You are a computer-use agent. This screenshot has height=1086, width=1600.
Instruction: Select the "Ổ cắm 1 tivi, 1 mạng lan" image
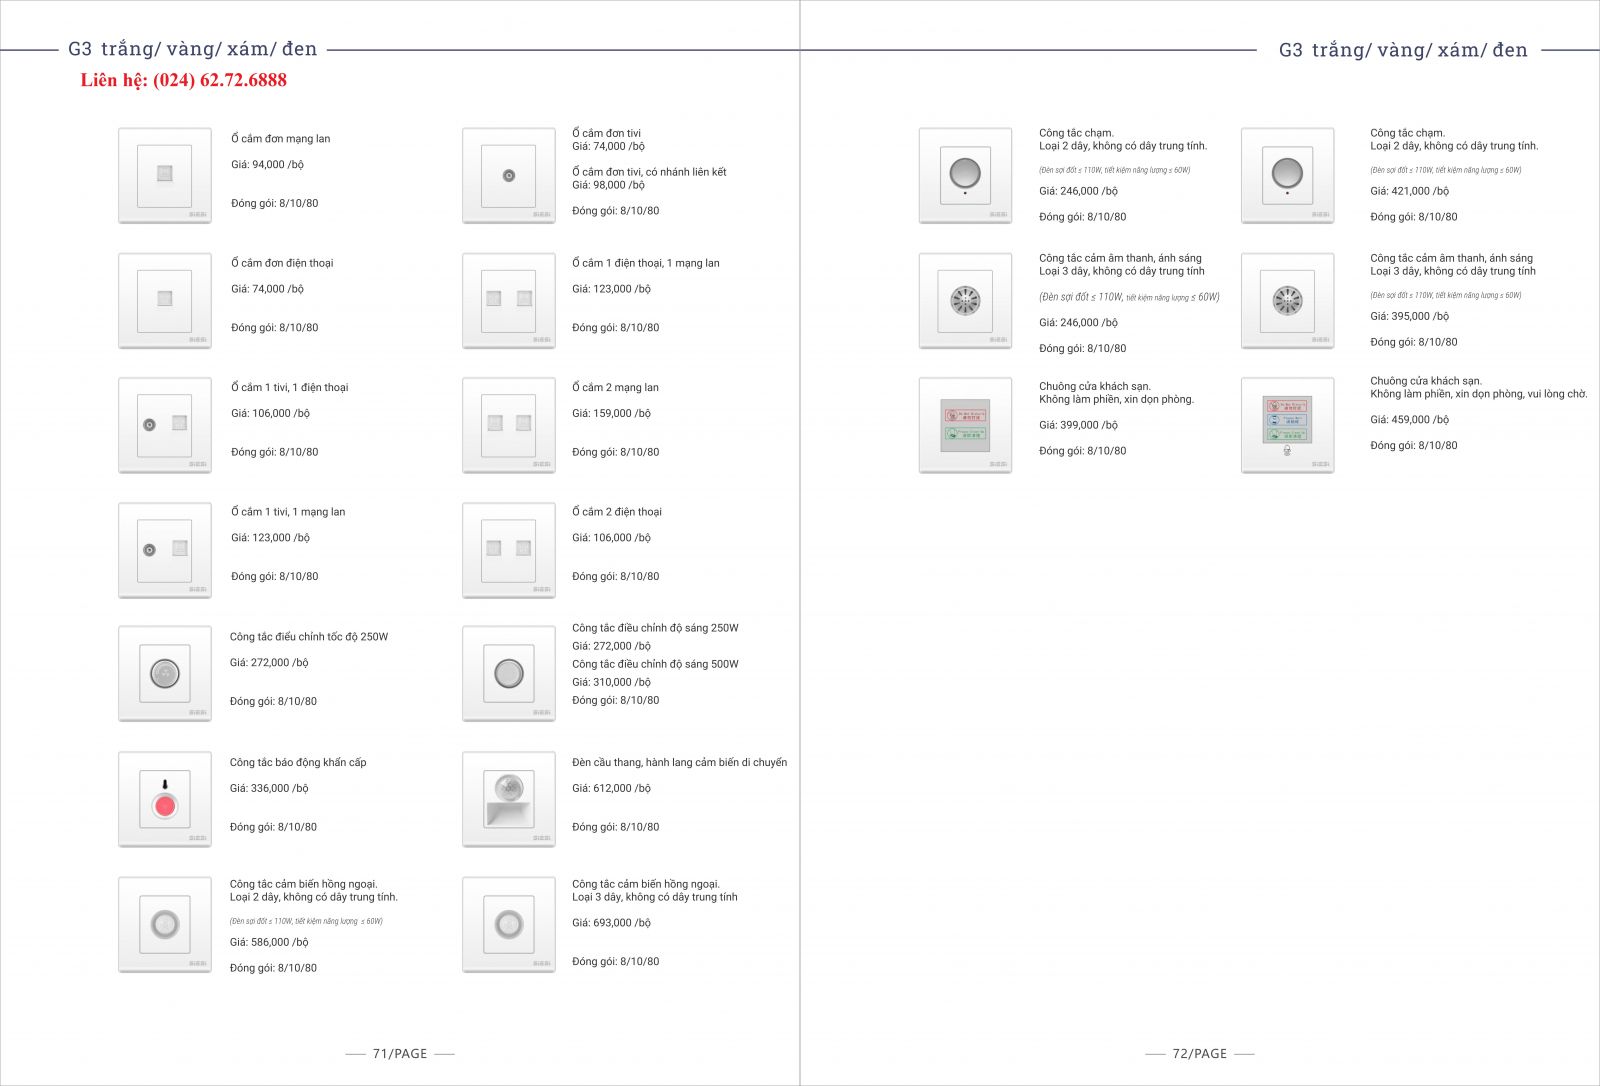(x=165, y=549)
